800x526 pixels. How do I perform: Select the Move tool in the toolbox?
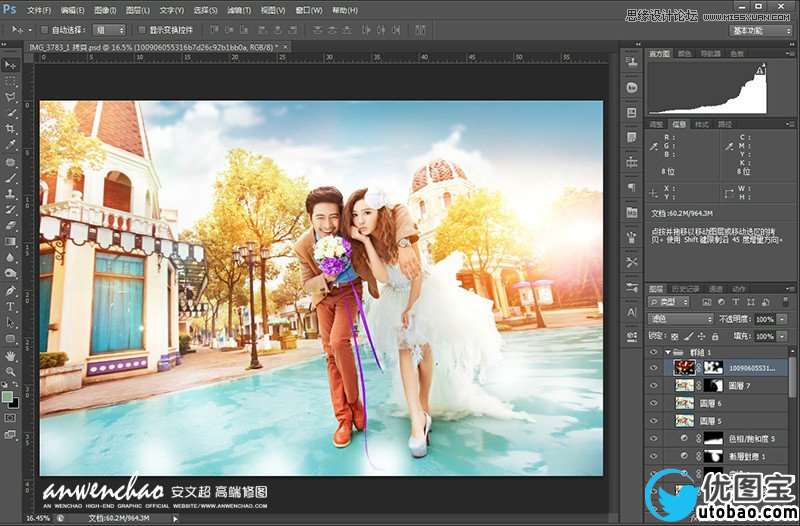pyautogui.click(x=10, y=65)
